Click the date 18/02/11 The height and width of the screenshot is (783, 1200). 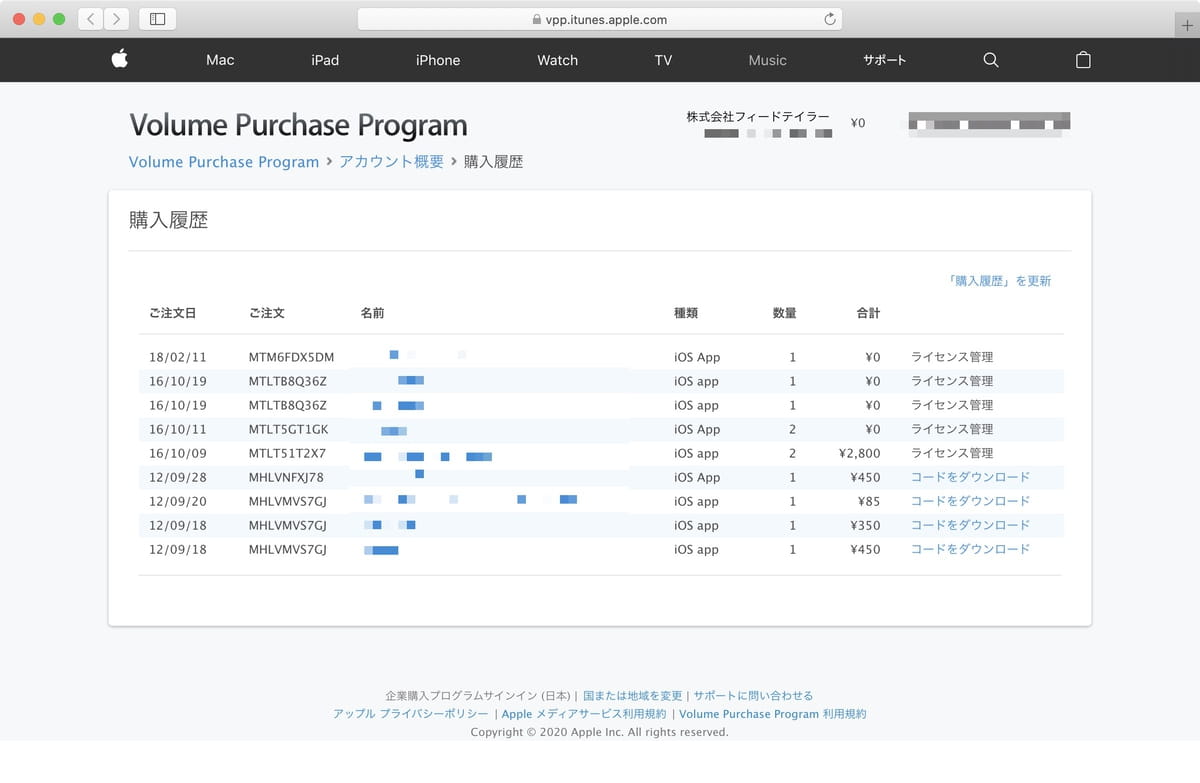(x=178, y=357)
